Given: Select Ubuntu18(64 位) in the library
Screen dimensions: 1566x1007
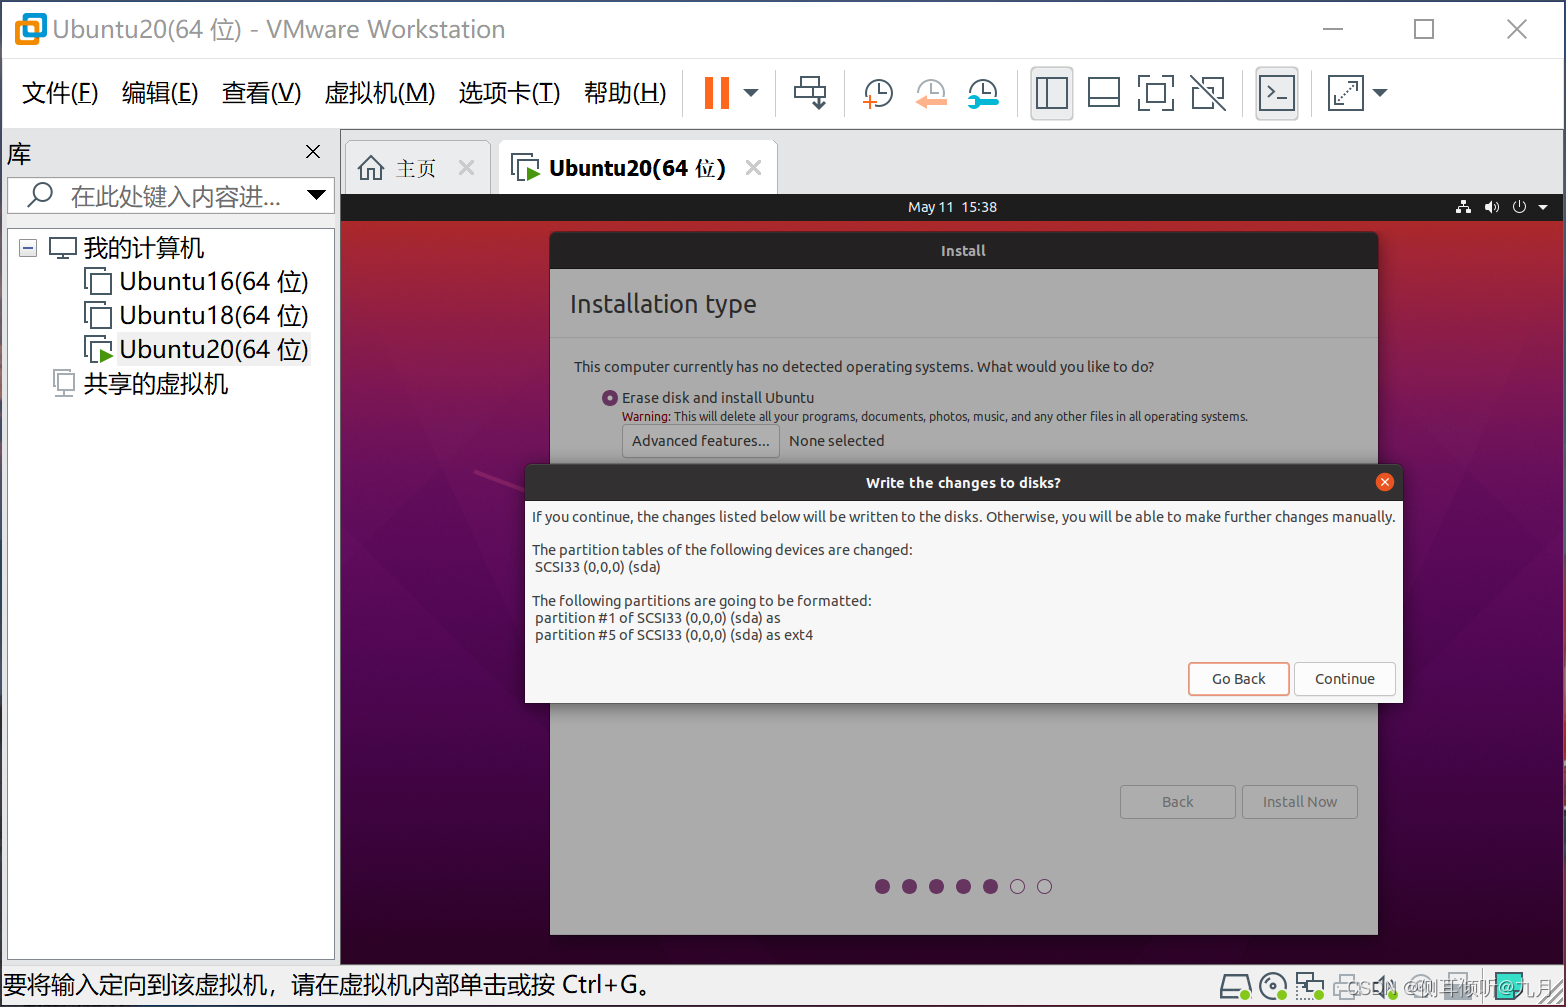Looking at the screenshot, I should 213,315.
